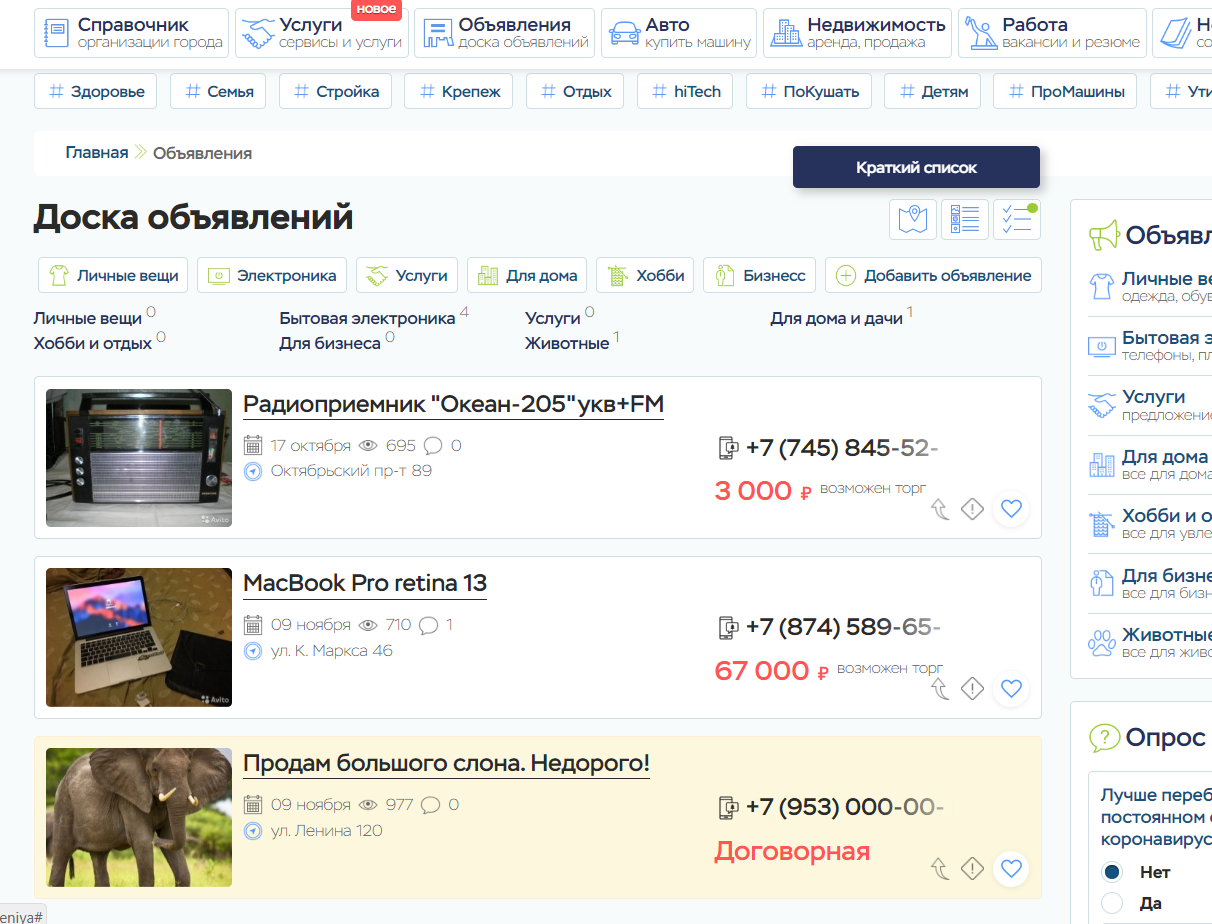Select the 'Да' poll radio option
The height and width of the screenshot is (924, 1212).
click(x=1112, y=903)
